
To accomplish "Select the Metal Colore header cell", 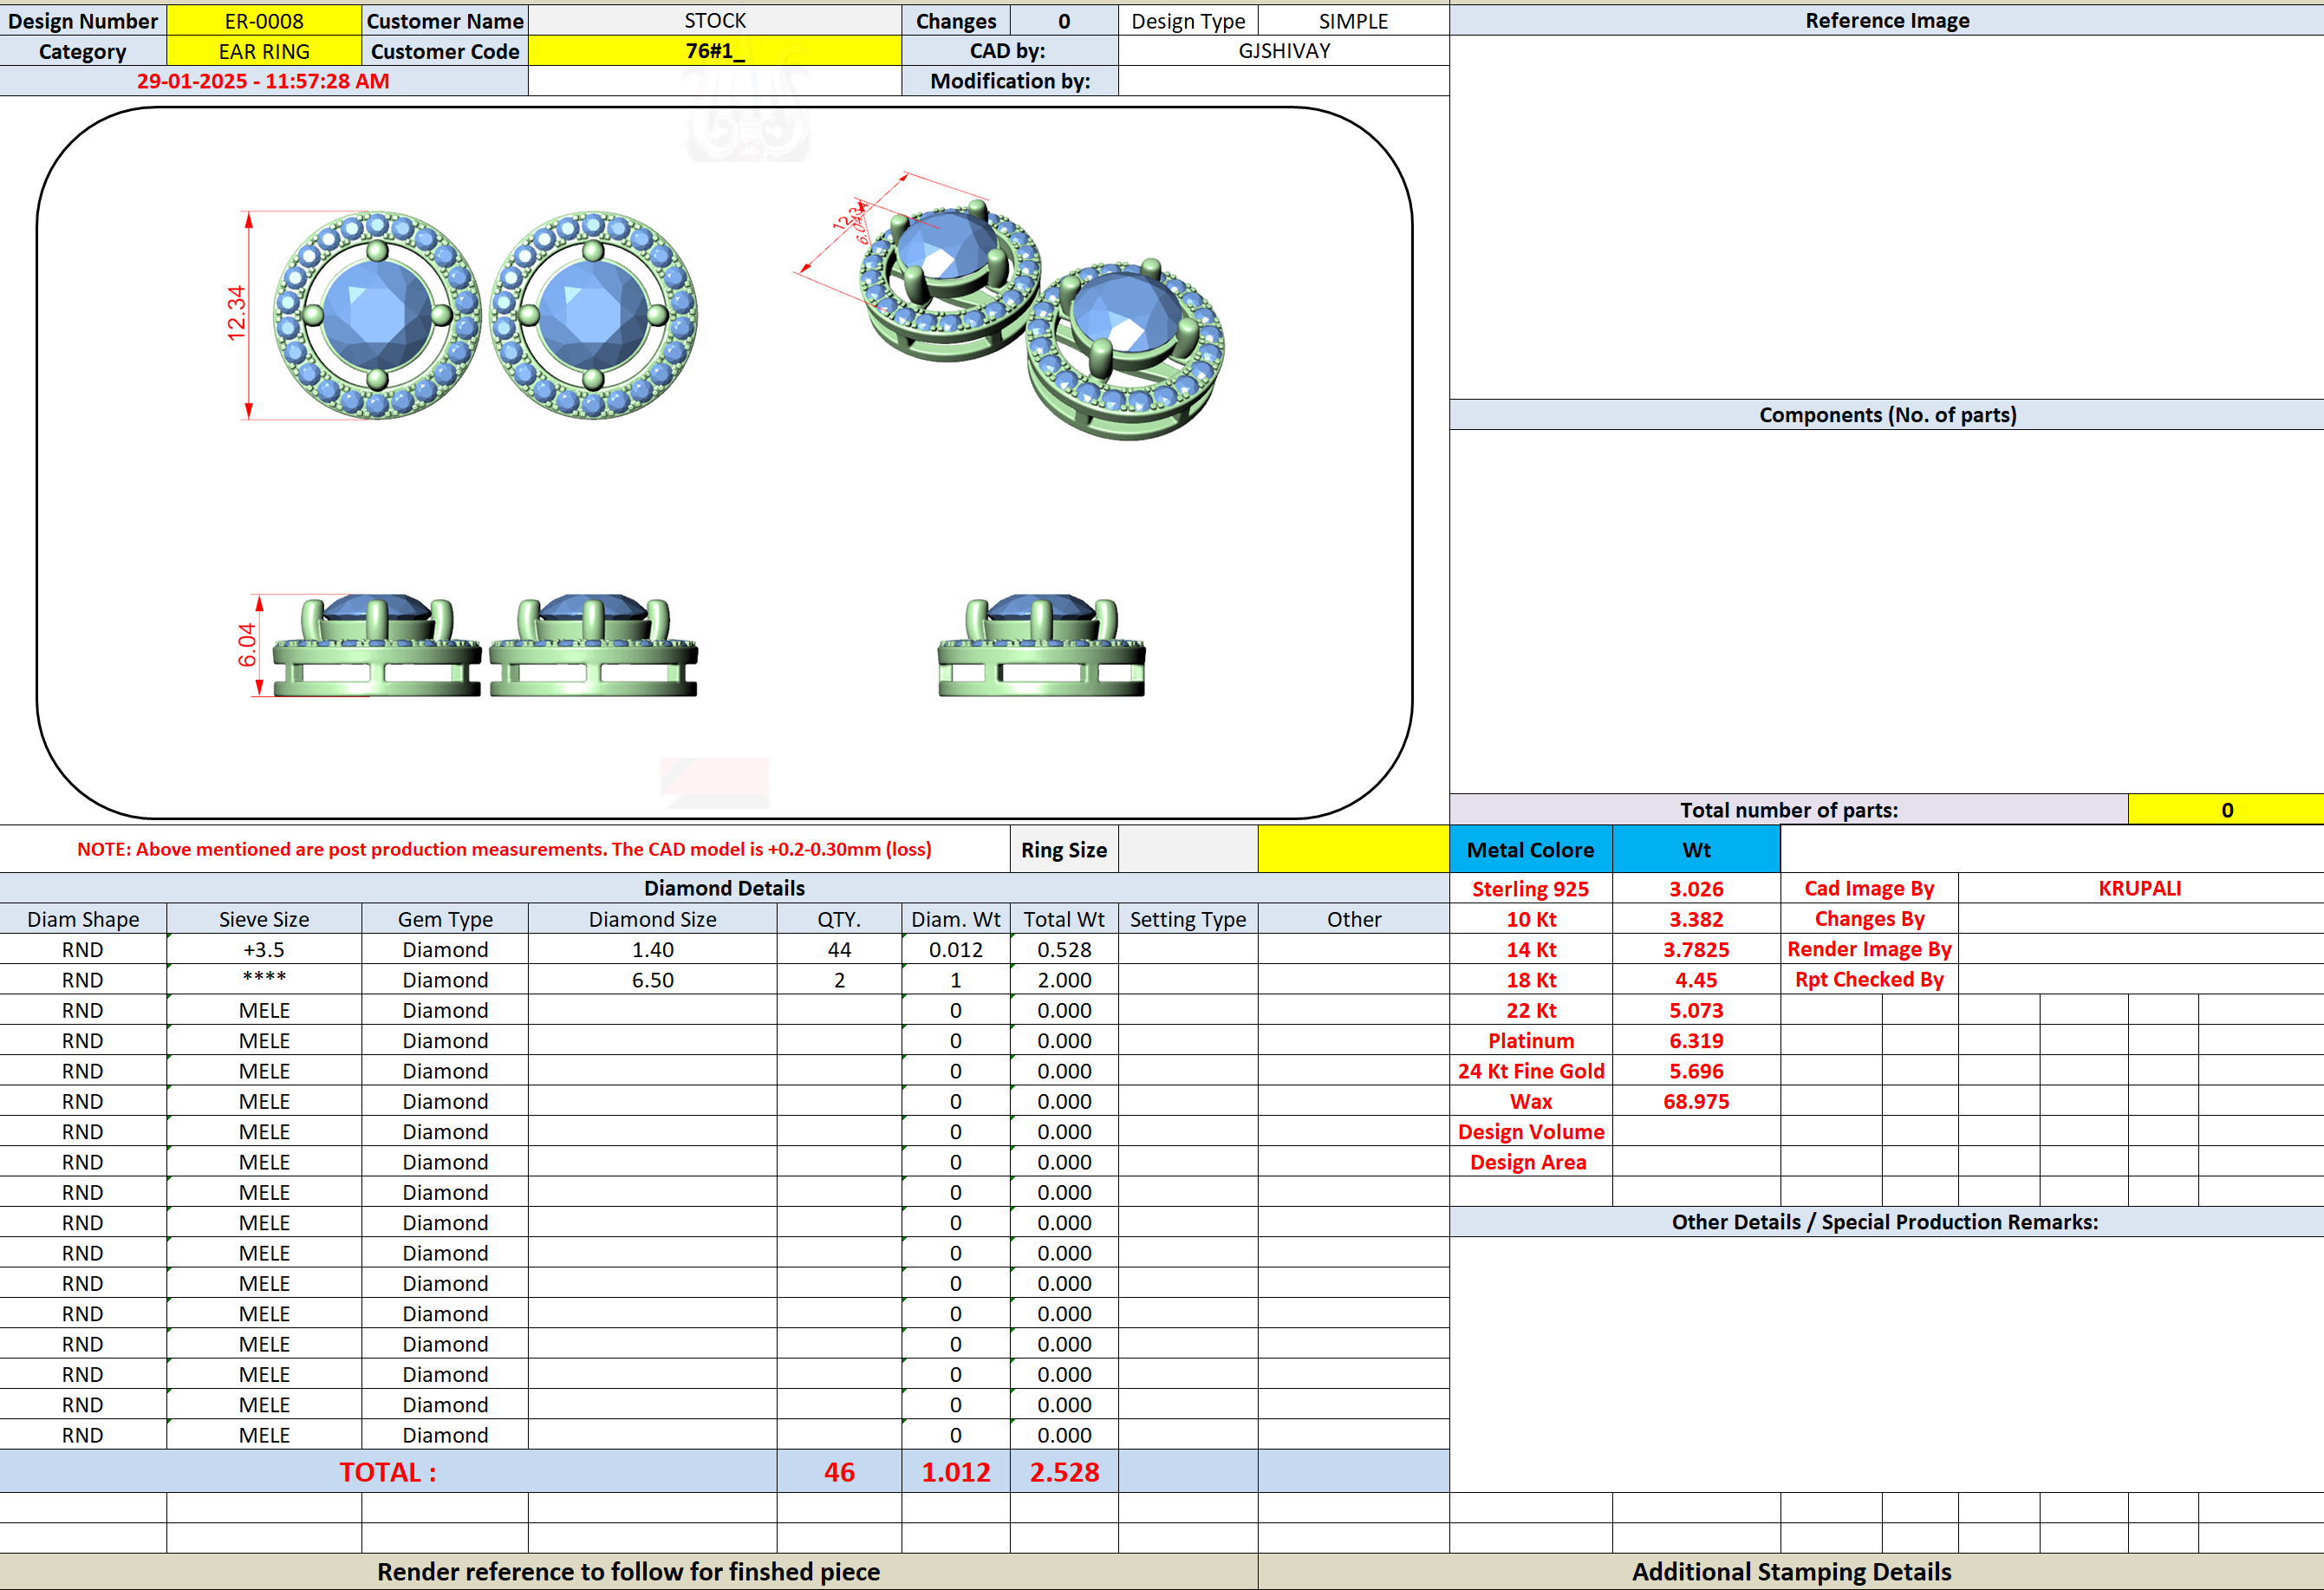I will point(1531,850).
